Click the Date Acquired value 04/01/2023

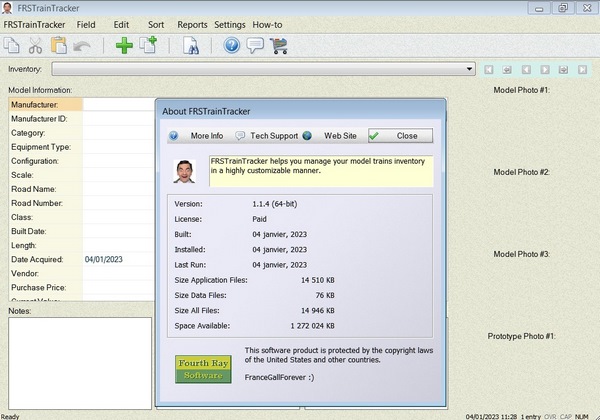(x=104, y=259)
